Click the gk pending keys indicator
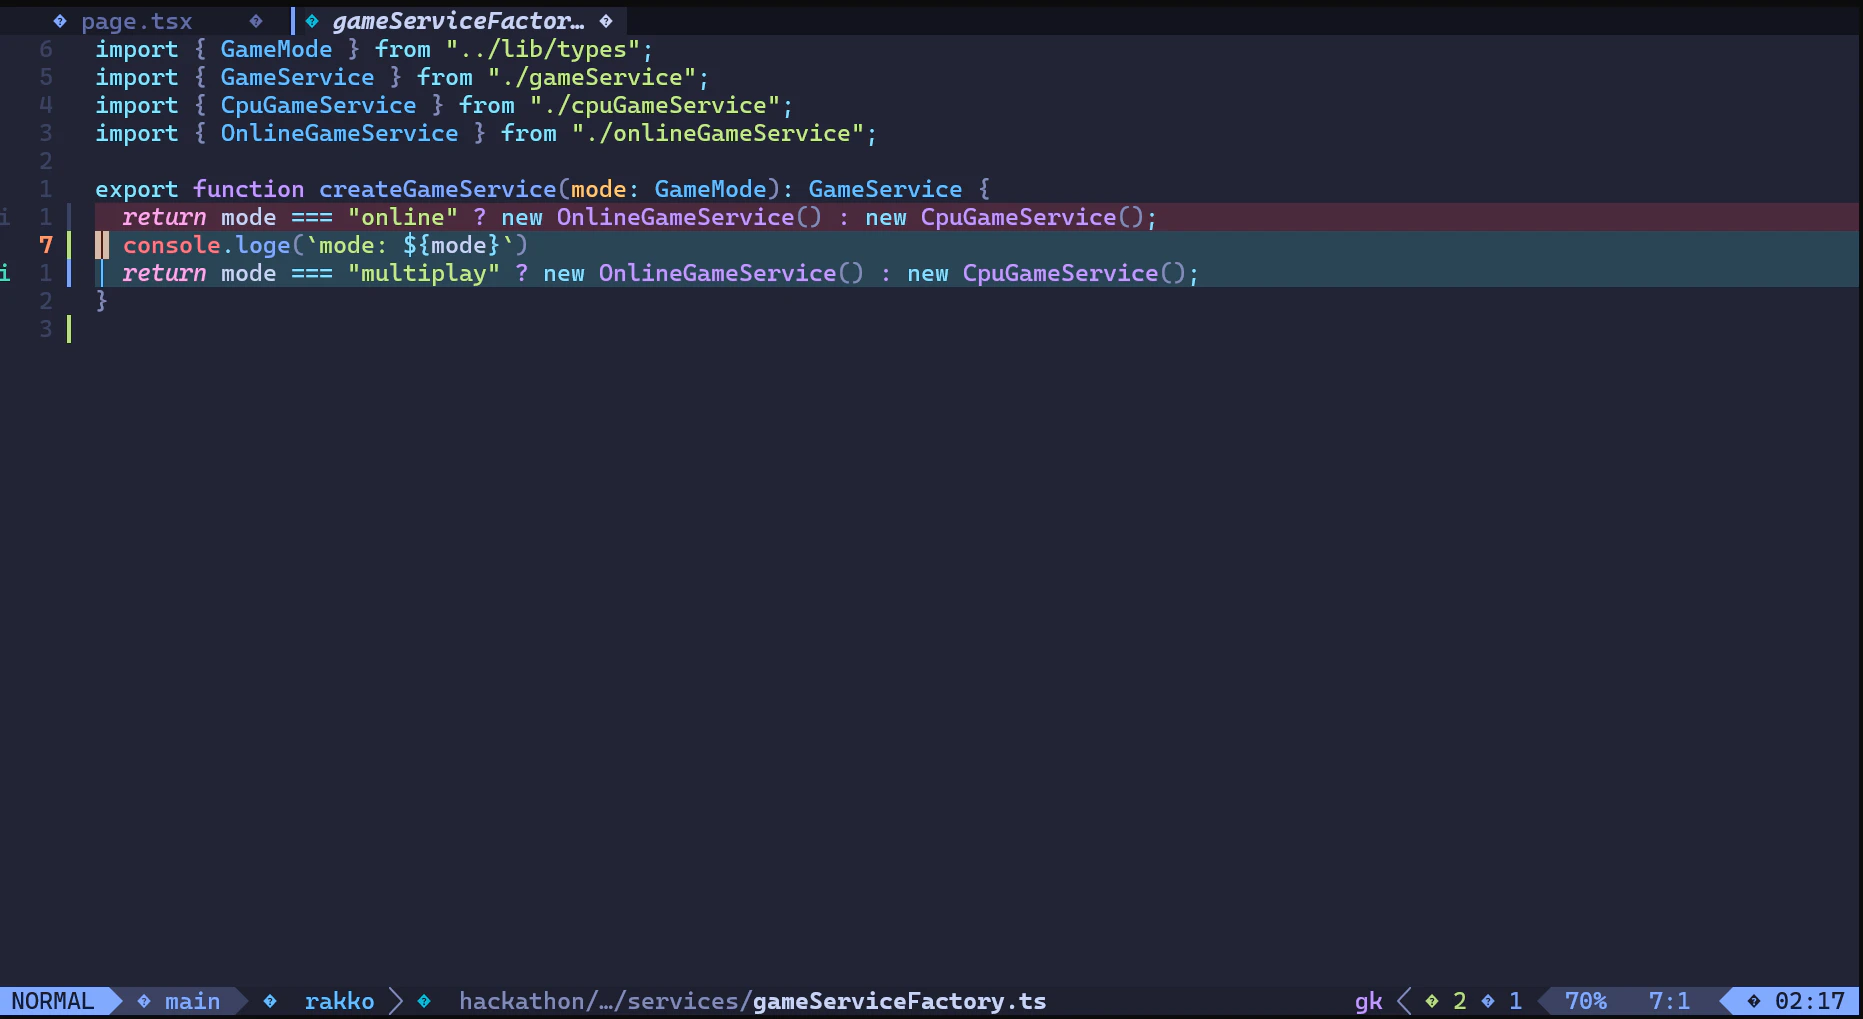The width and height of the screenshot is (1863, 1019). click(x=1368, y=1001)
